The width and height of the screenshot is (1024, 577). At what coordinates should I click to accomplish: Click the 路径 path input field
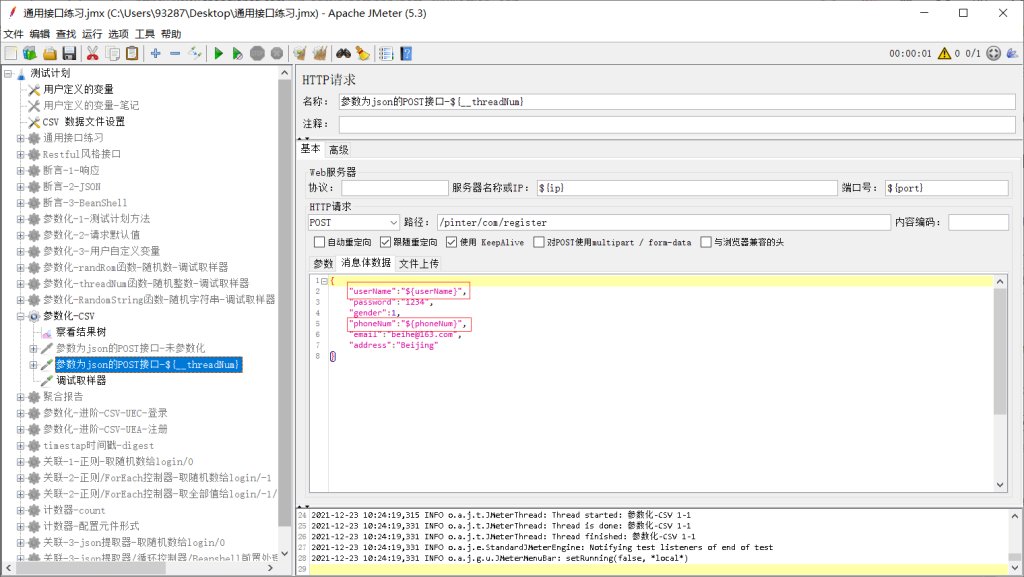664,223
